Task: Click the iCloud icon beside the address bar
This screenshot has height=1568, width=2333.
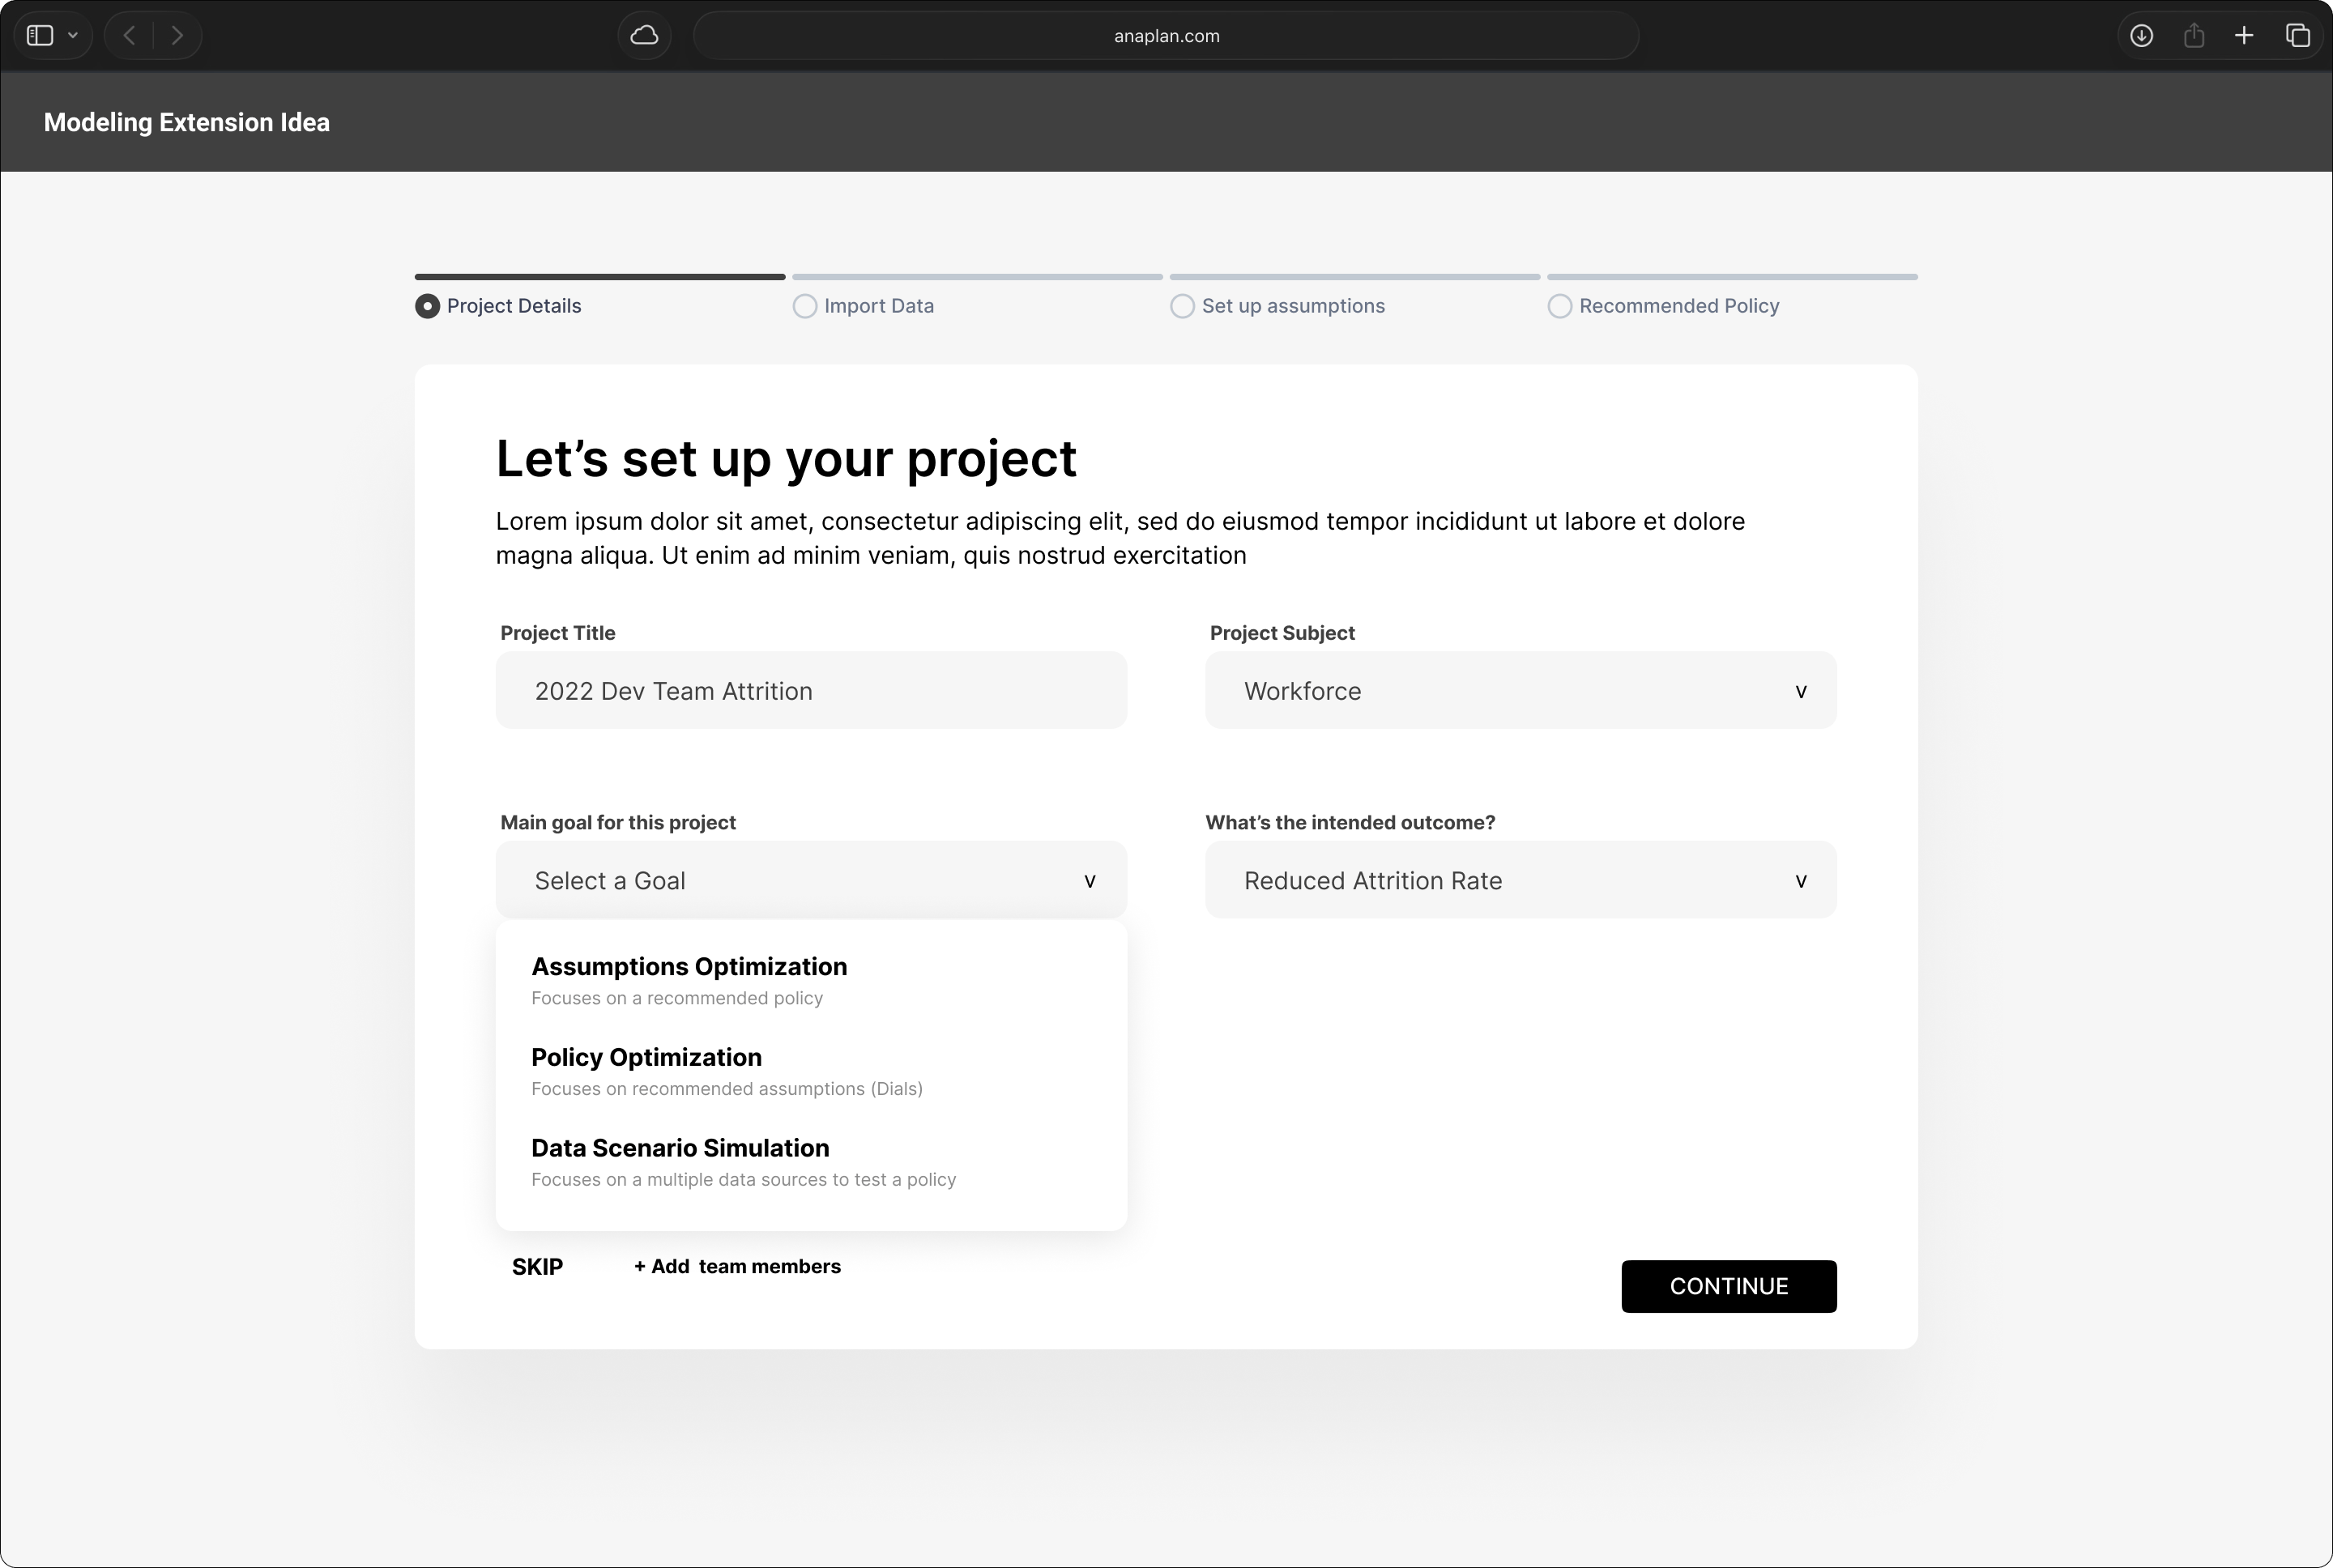Action: point(644,36)
